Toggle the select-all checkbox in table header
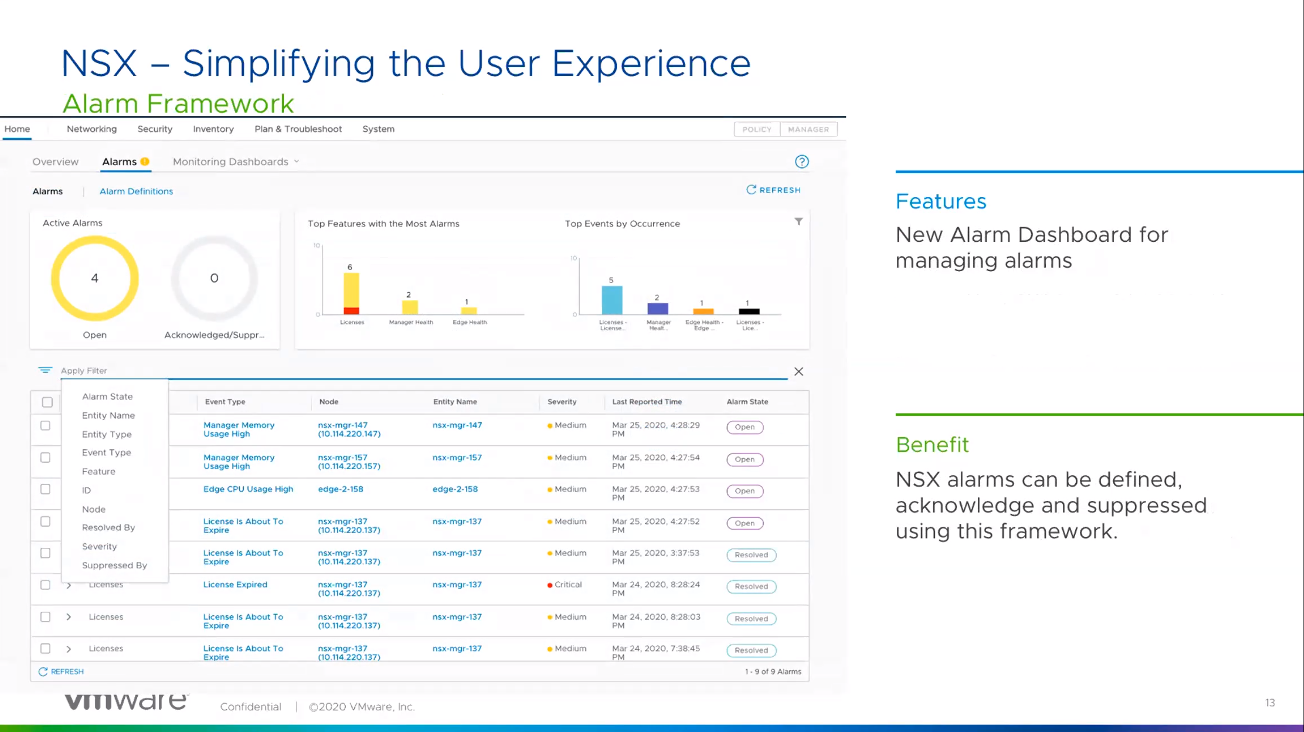The height and width of the screenshot is (732, 1304). [x=47, y=402]
